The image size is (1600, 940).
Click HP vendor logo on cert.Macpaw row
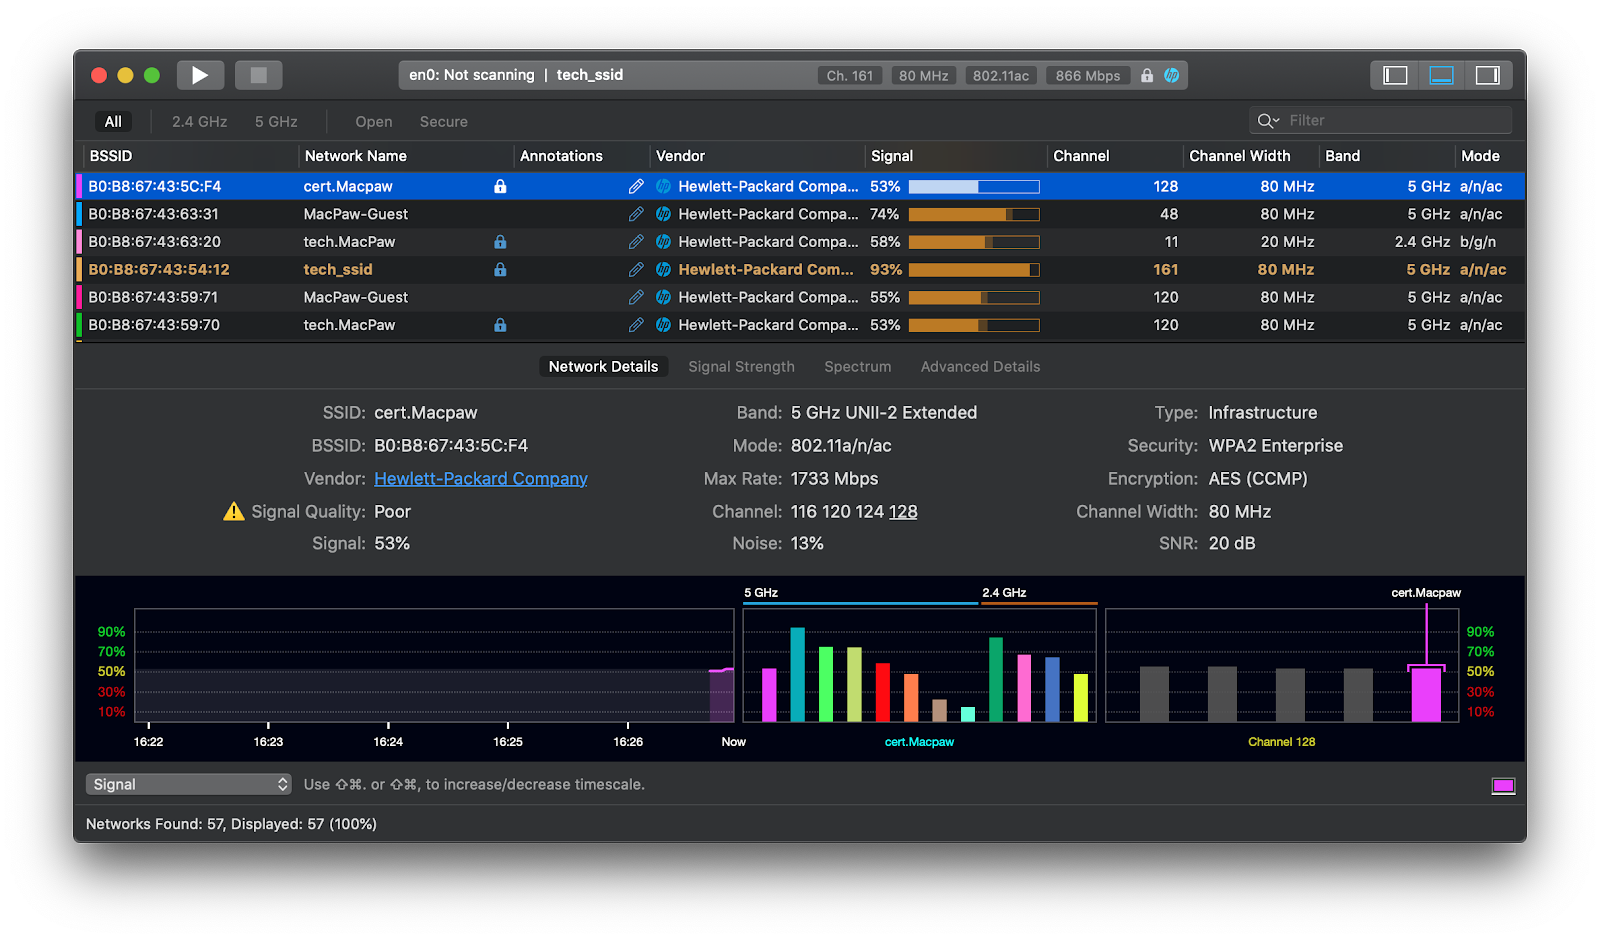pos(663,186)
